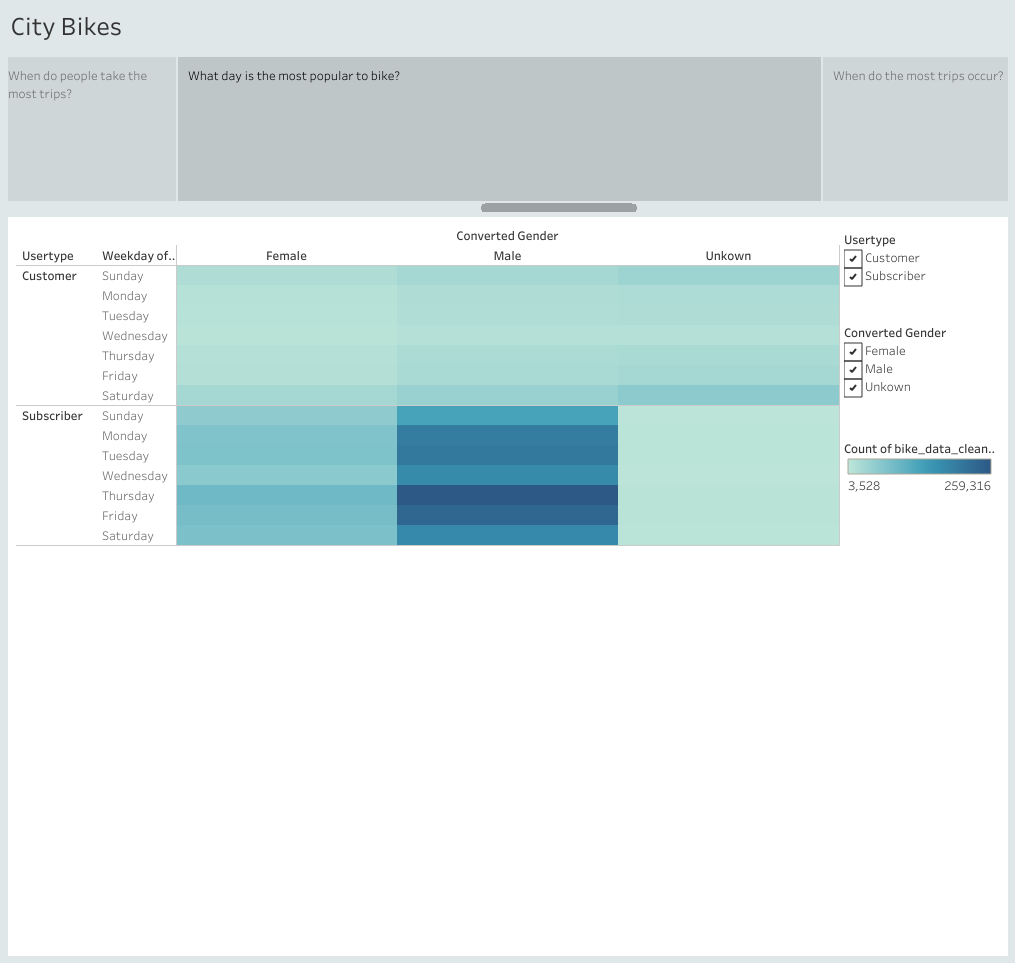Uncheck the Female gender filter
The width and height of the screenshot is (1015, 963).
pyautogui.click(x=853, y=351)
